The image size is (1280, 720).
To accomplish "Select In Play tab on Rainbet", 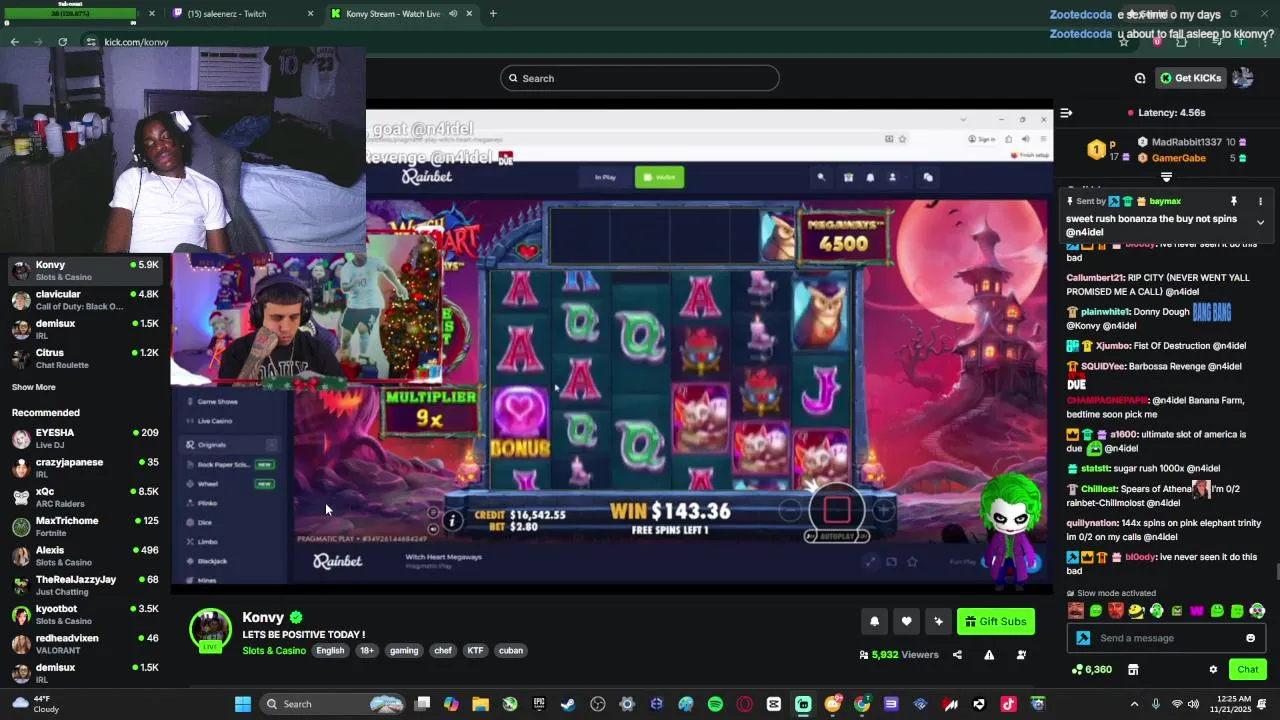I will [605, 177].
